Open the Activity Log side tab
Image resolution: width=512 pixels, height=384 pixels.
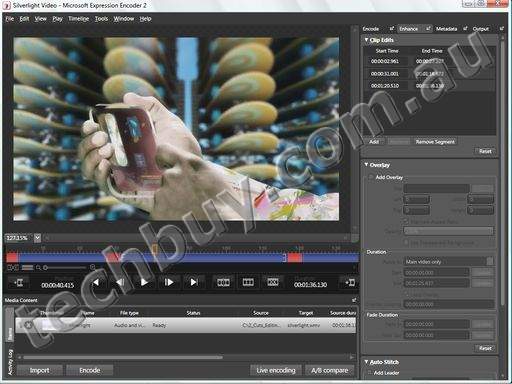tap(10, 362)
